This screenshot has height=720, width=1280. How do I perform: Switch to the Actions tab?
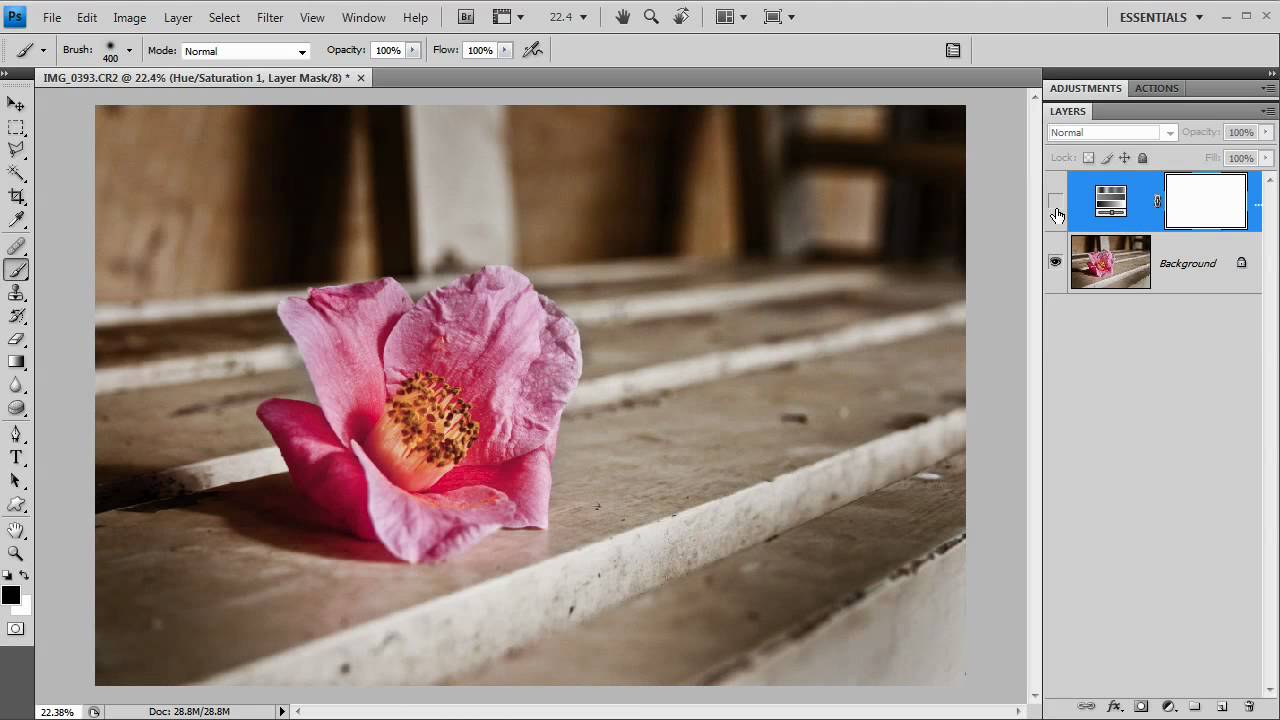coord(1157,88)
